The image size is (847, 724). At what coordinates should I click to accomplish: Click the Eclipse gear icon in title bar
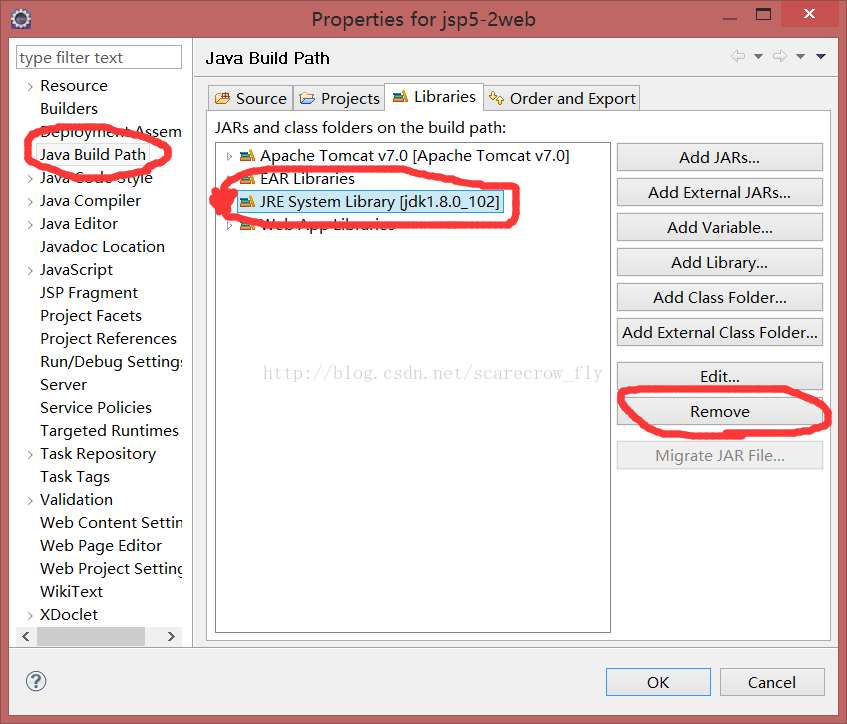[x=21, y=19]
